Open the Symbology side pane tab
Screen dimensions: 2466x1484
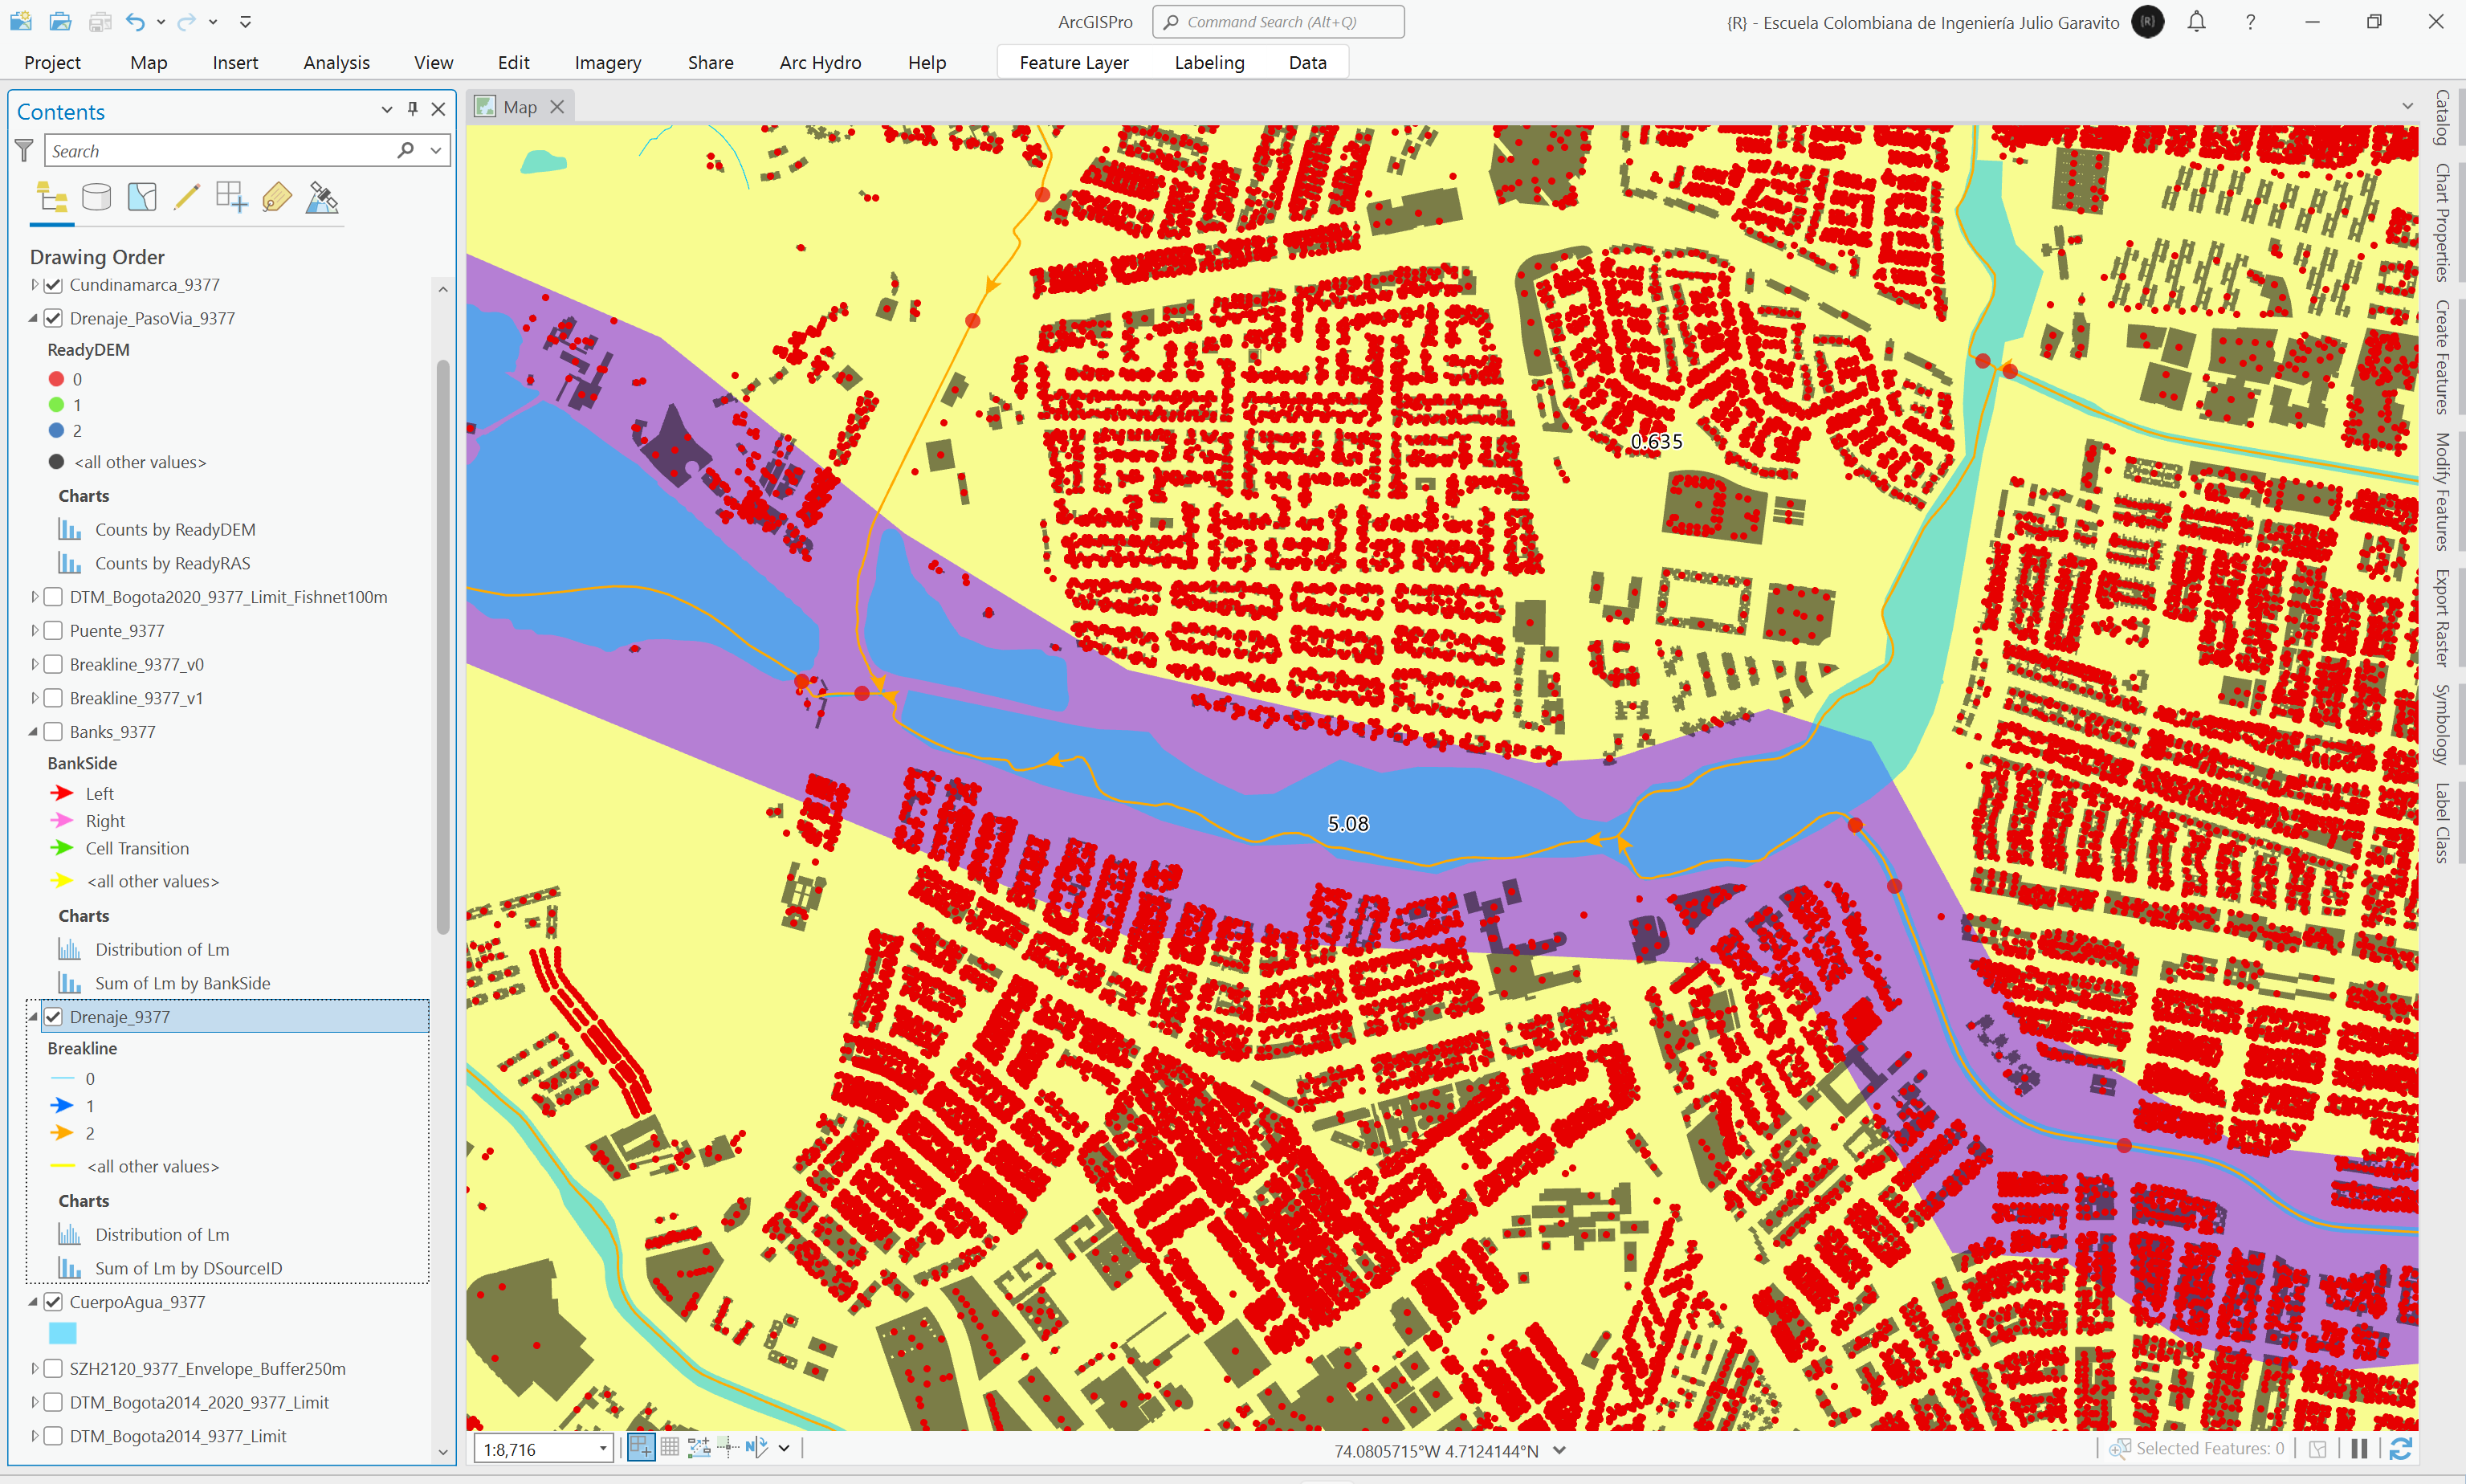click(x=2443, y=724)
